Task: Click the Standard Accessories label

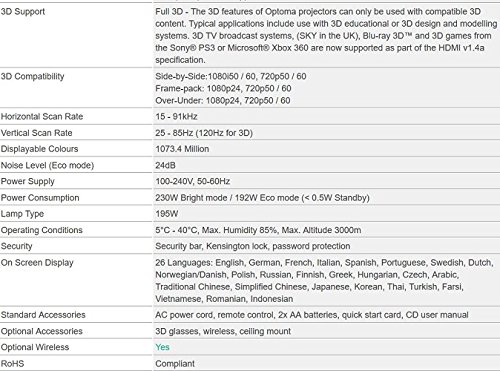Action: 43,315
